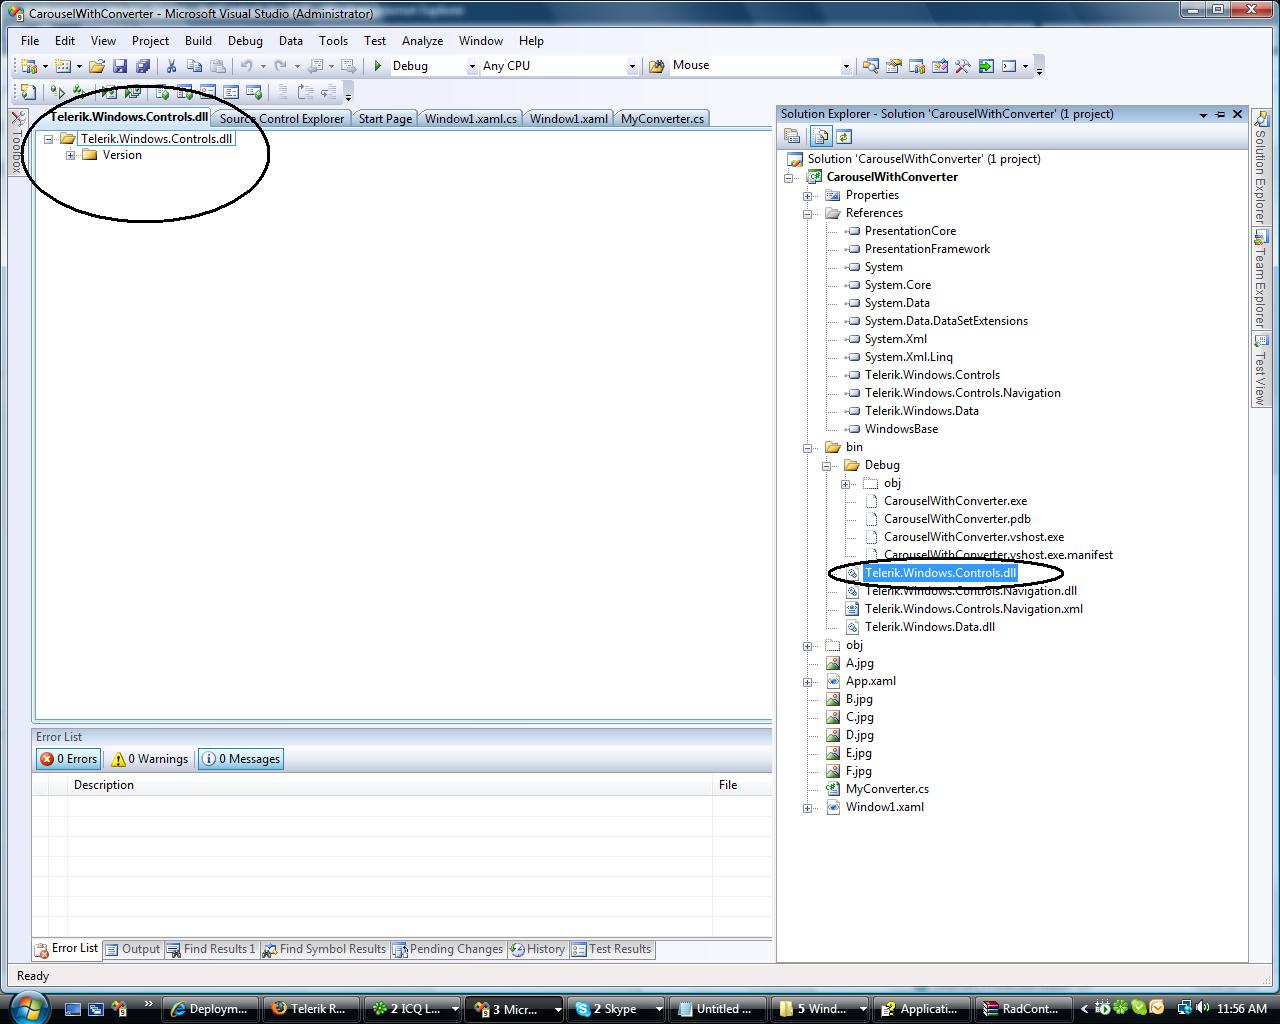Switch to the MyConverter.cs tab
1280x1024 pixels.
point(662,118)
